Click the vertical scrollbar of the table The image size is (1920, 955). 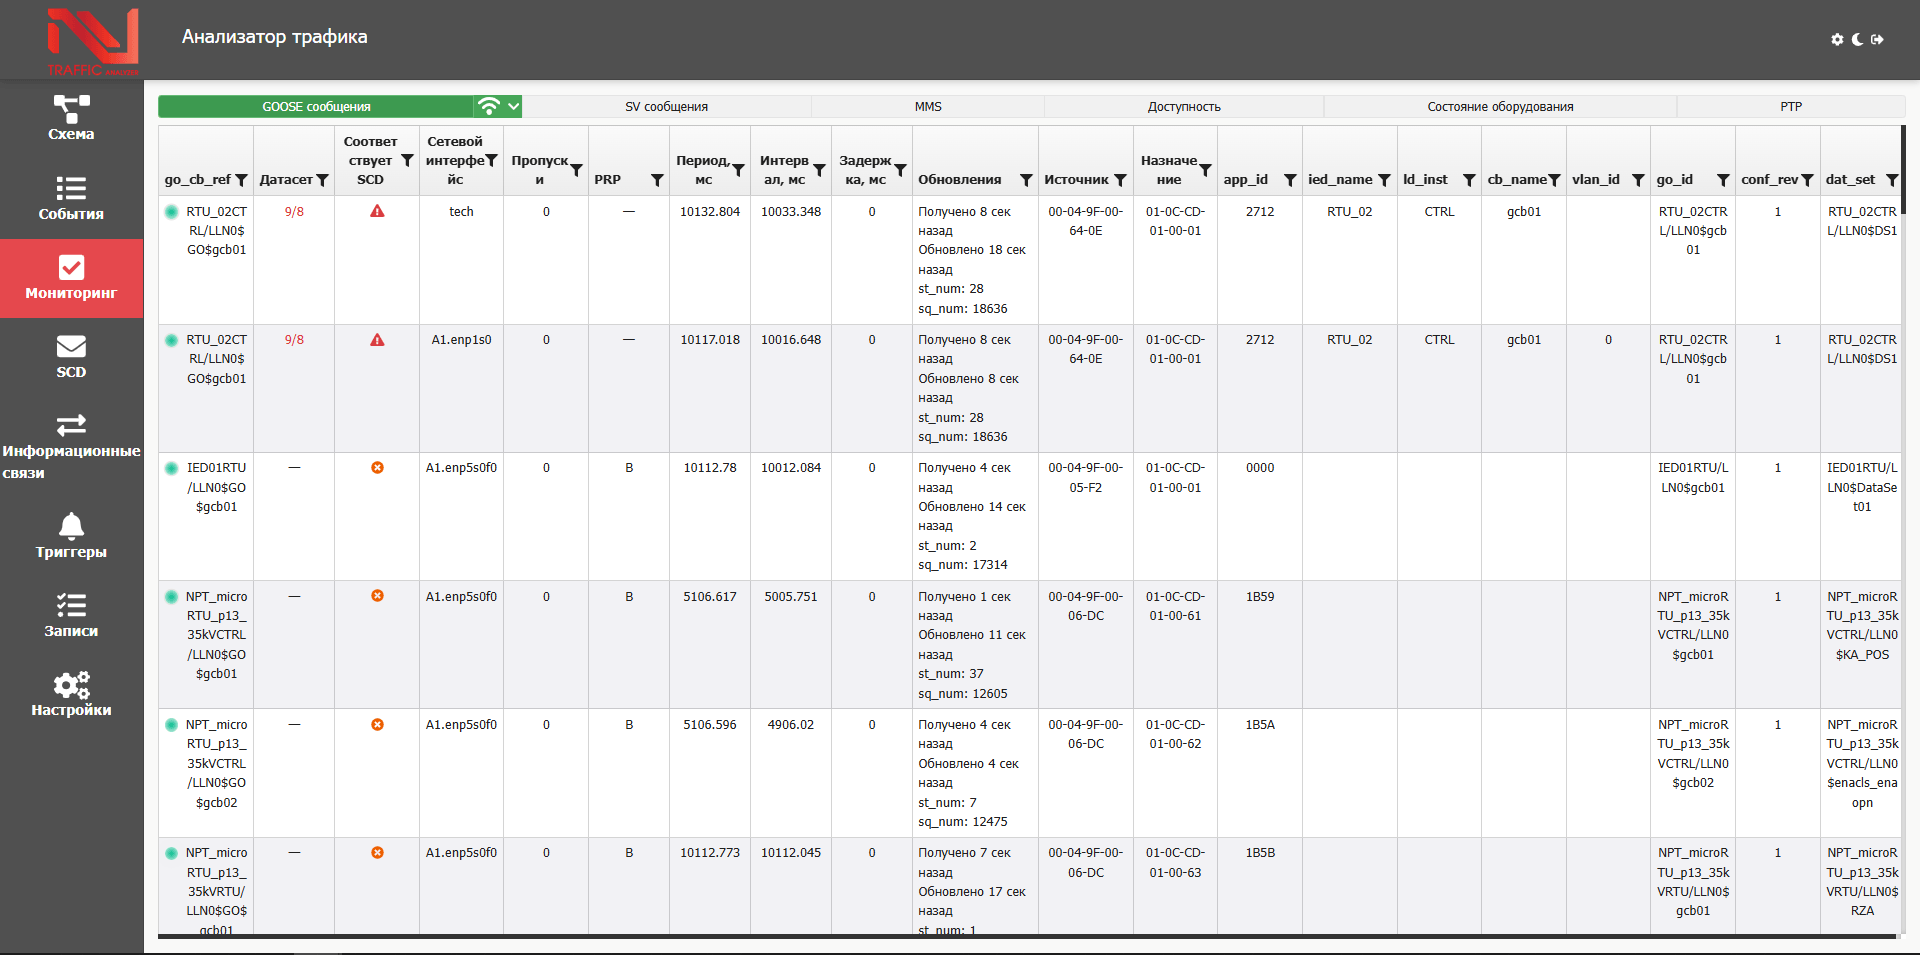(1902, 170)
